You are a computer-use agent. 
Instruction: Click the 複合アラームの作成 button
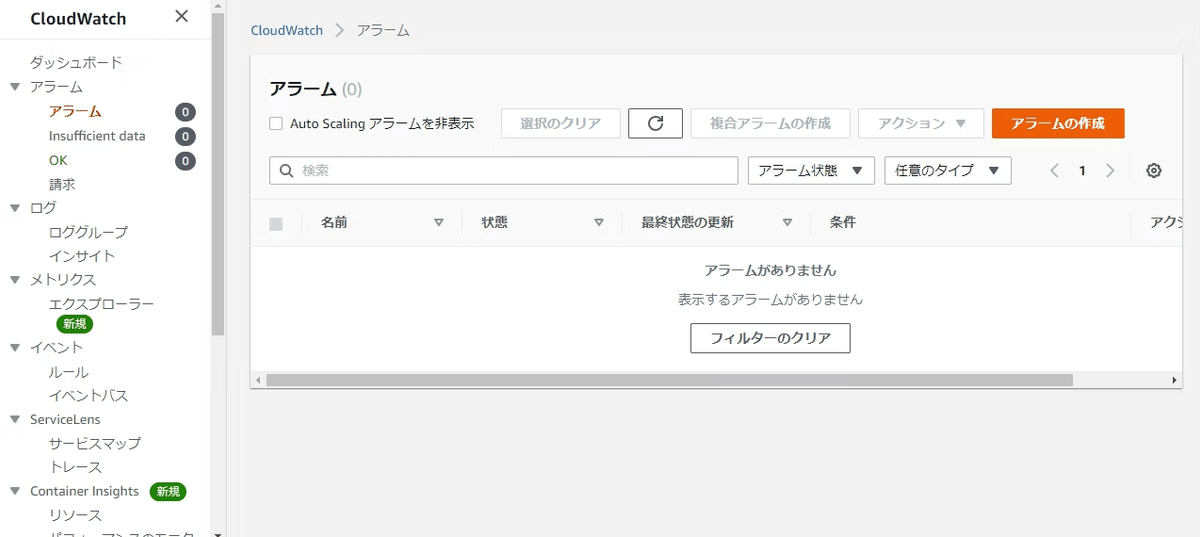tap(770, 123)
